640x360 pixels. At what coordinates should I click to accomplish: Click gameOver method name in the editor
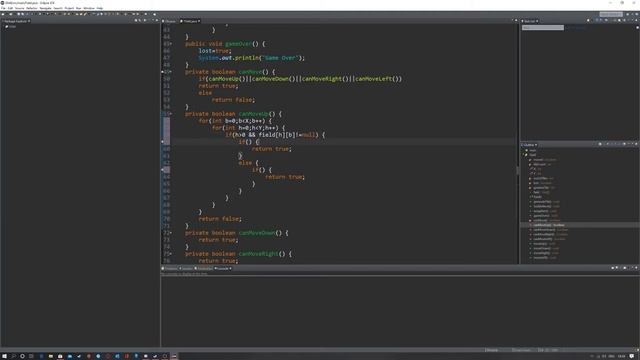tap(238, 44)
